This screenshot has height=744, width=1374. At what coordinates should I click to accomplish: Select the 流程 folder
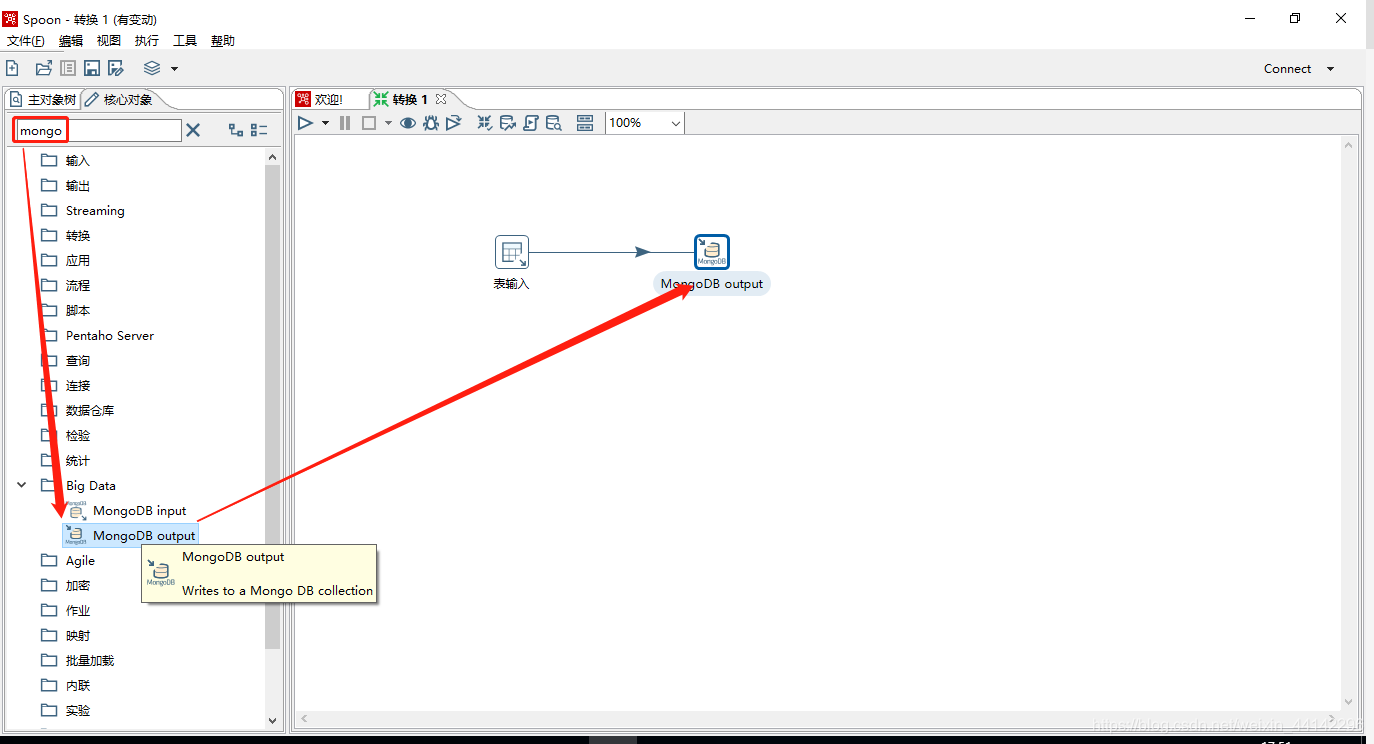(65, 285)
